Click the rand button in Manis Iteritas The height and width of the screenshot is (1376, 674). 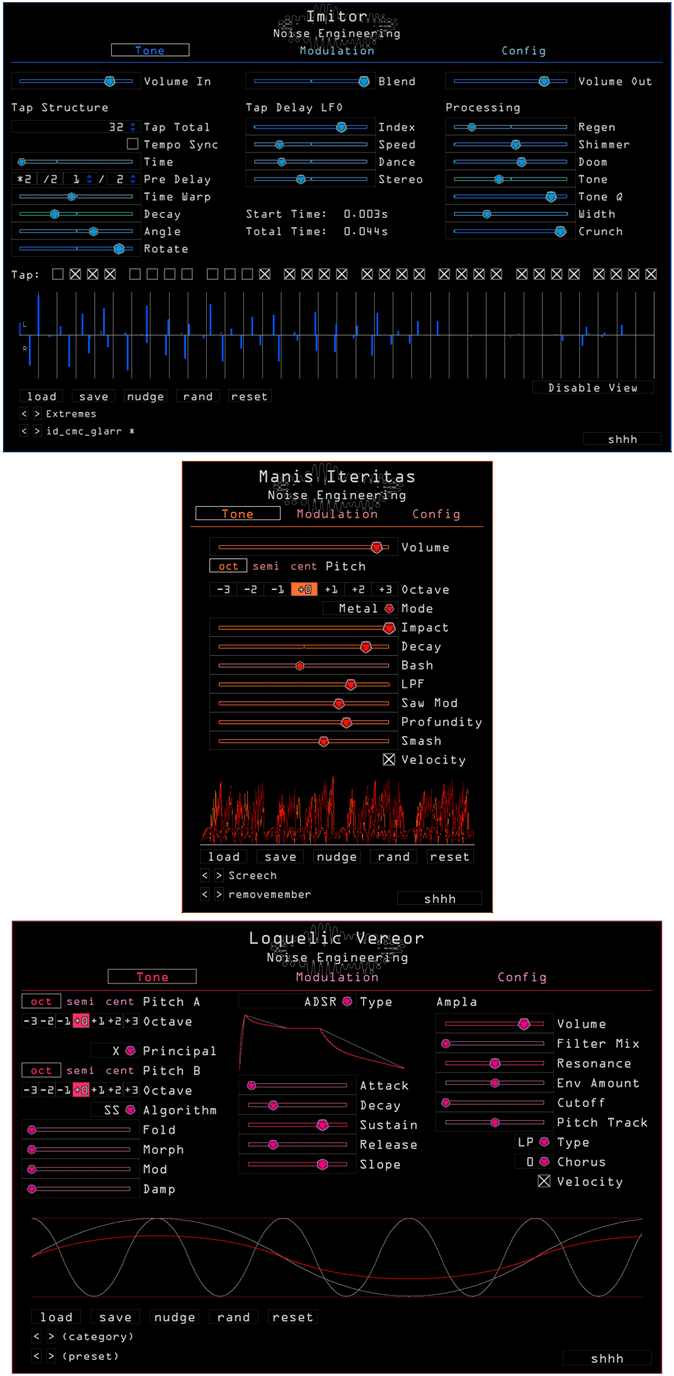pyautogui.click(x=394, y=857)
